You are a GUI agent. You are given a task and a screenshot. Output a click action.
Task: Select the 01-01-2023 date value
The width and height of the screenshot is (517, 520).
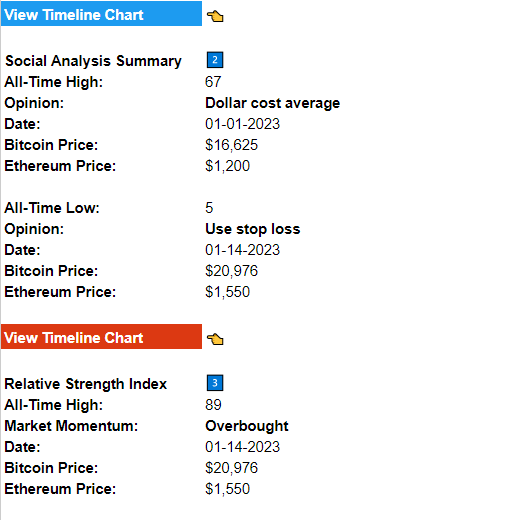tap(243, 124)
